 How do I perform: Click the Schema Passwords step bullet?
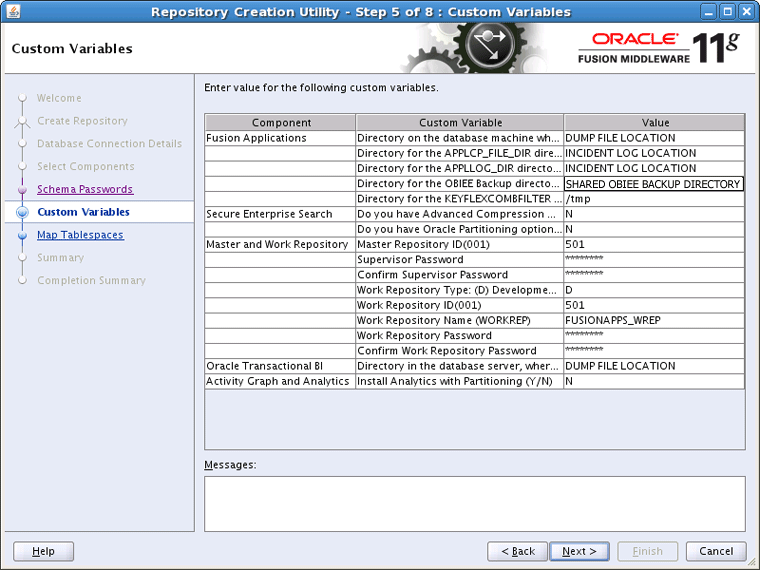(x=22, y=190)
